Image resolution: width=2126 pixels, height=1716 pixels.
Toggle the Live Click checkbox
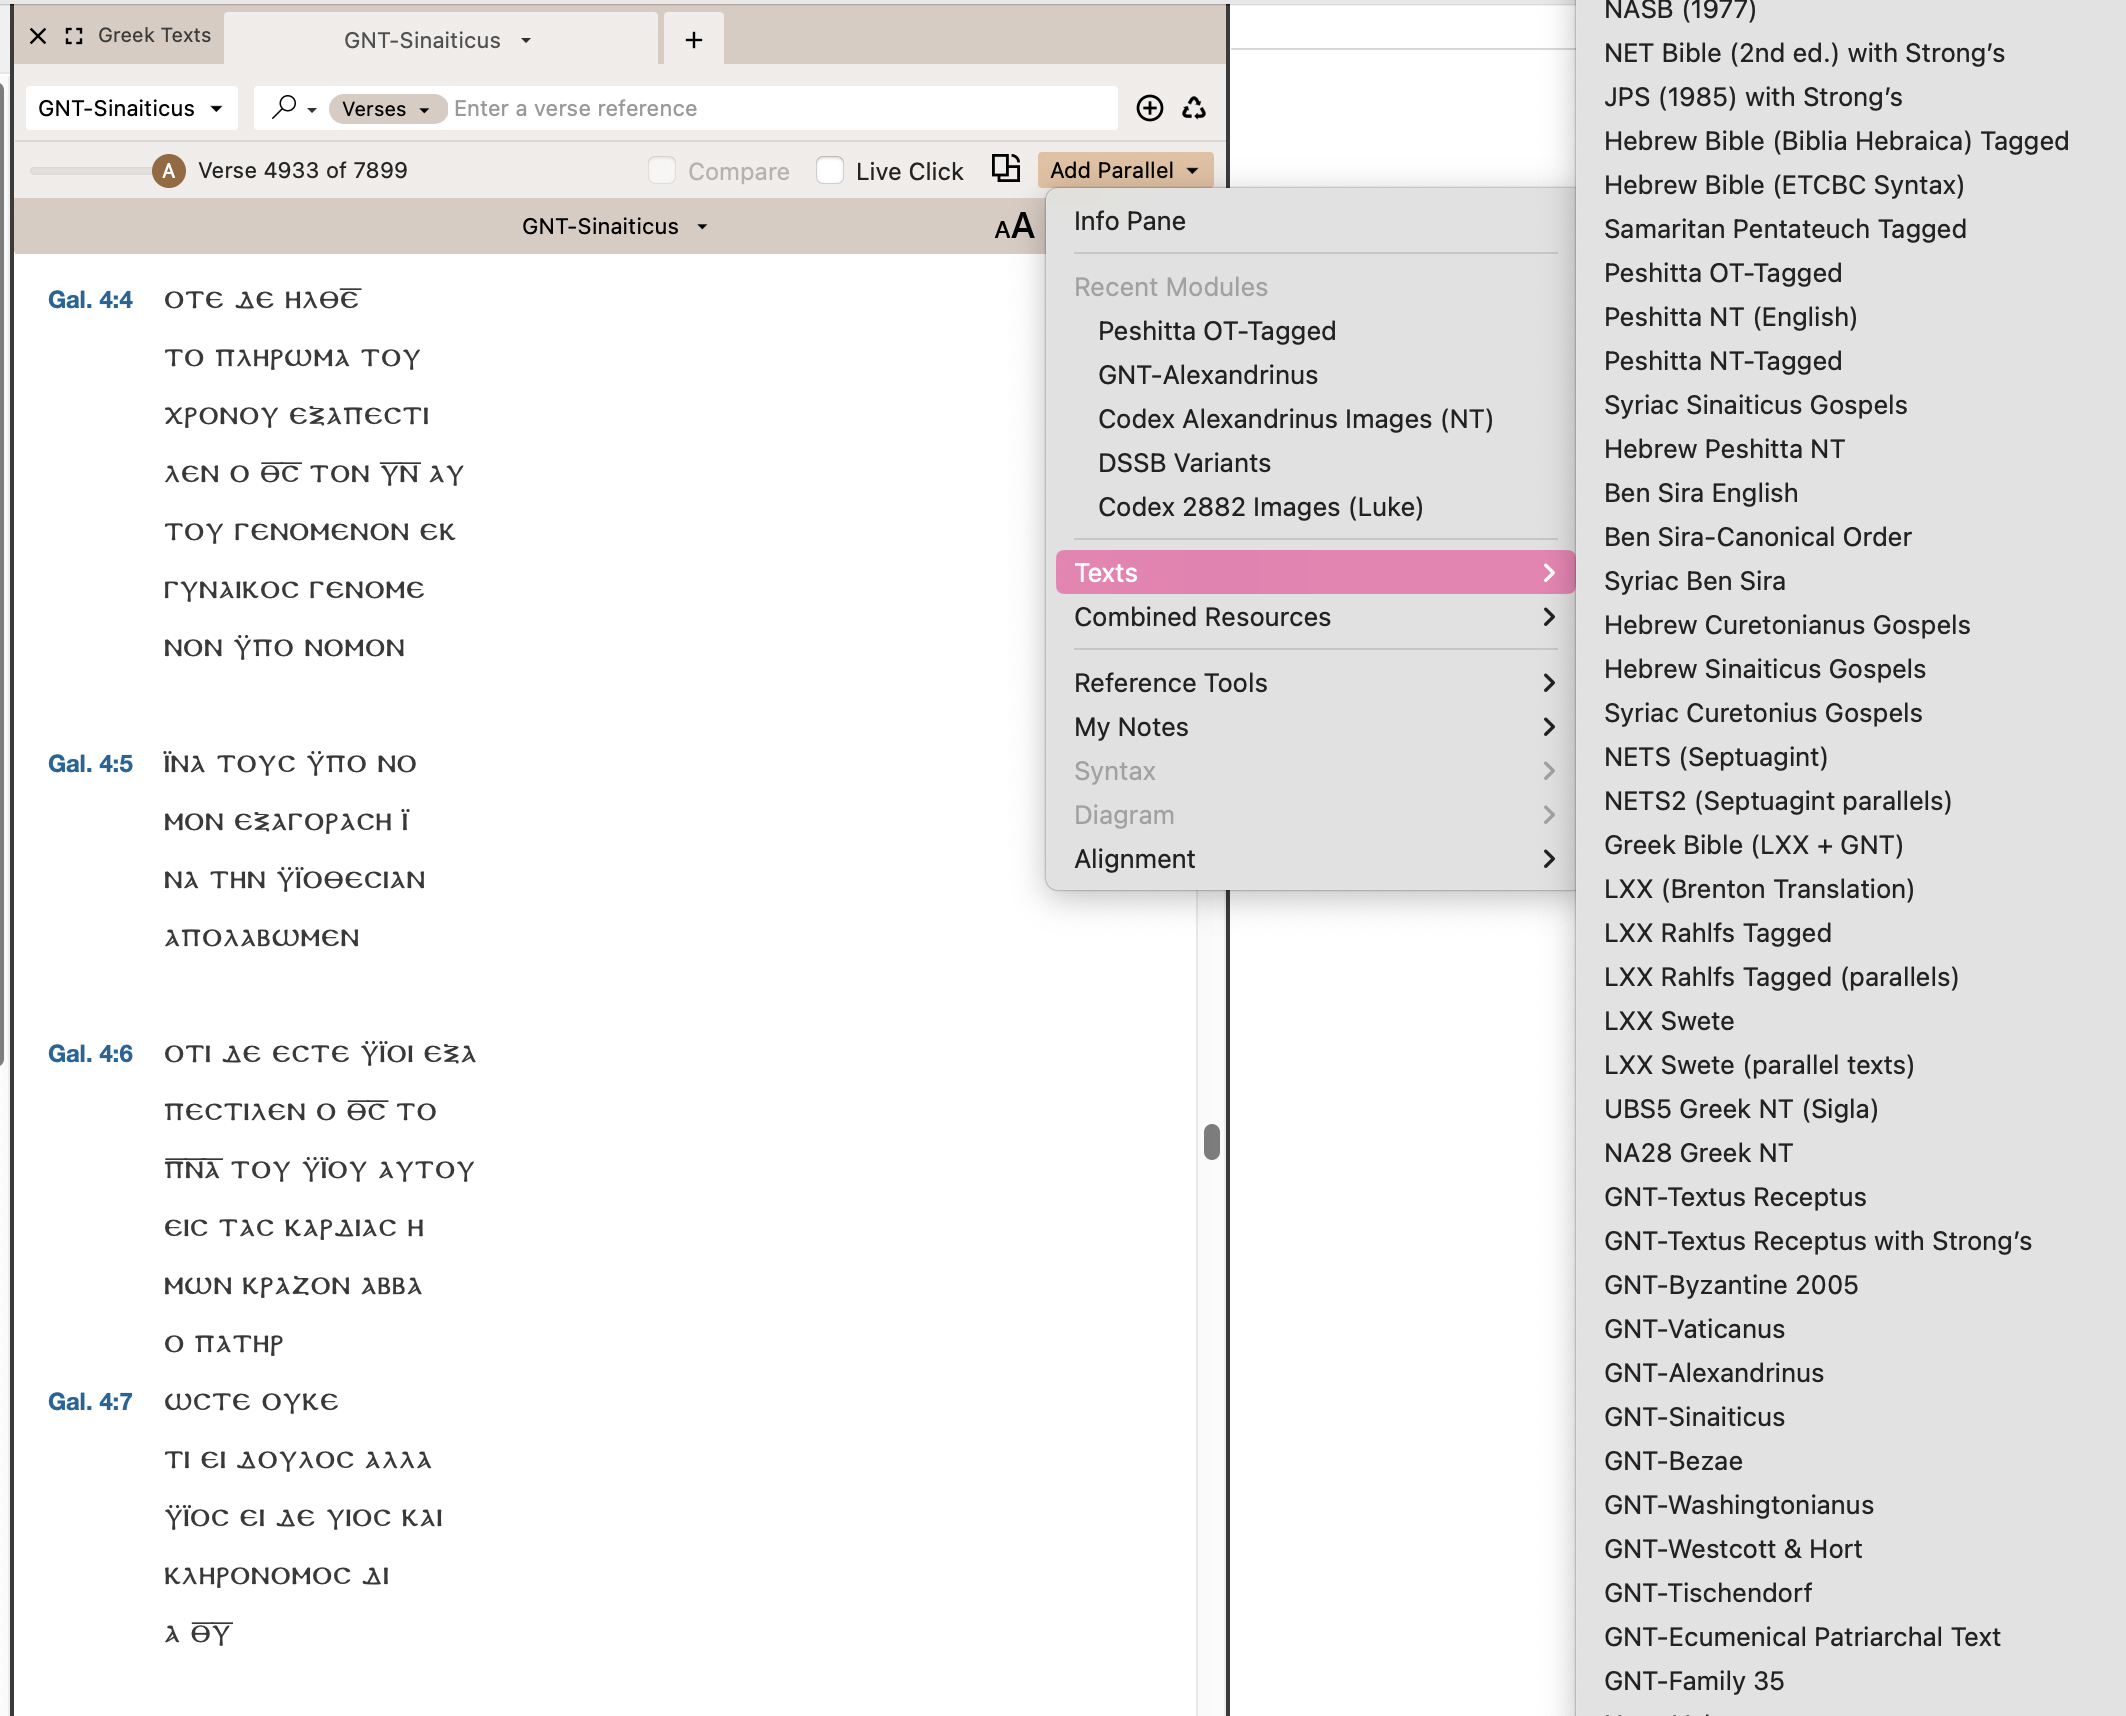click(x=830, y=171)
